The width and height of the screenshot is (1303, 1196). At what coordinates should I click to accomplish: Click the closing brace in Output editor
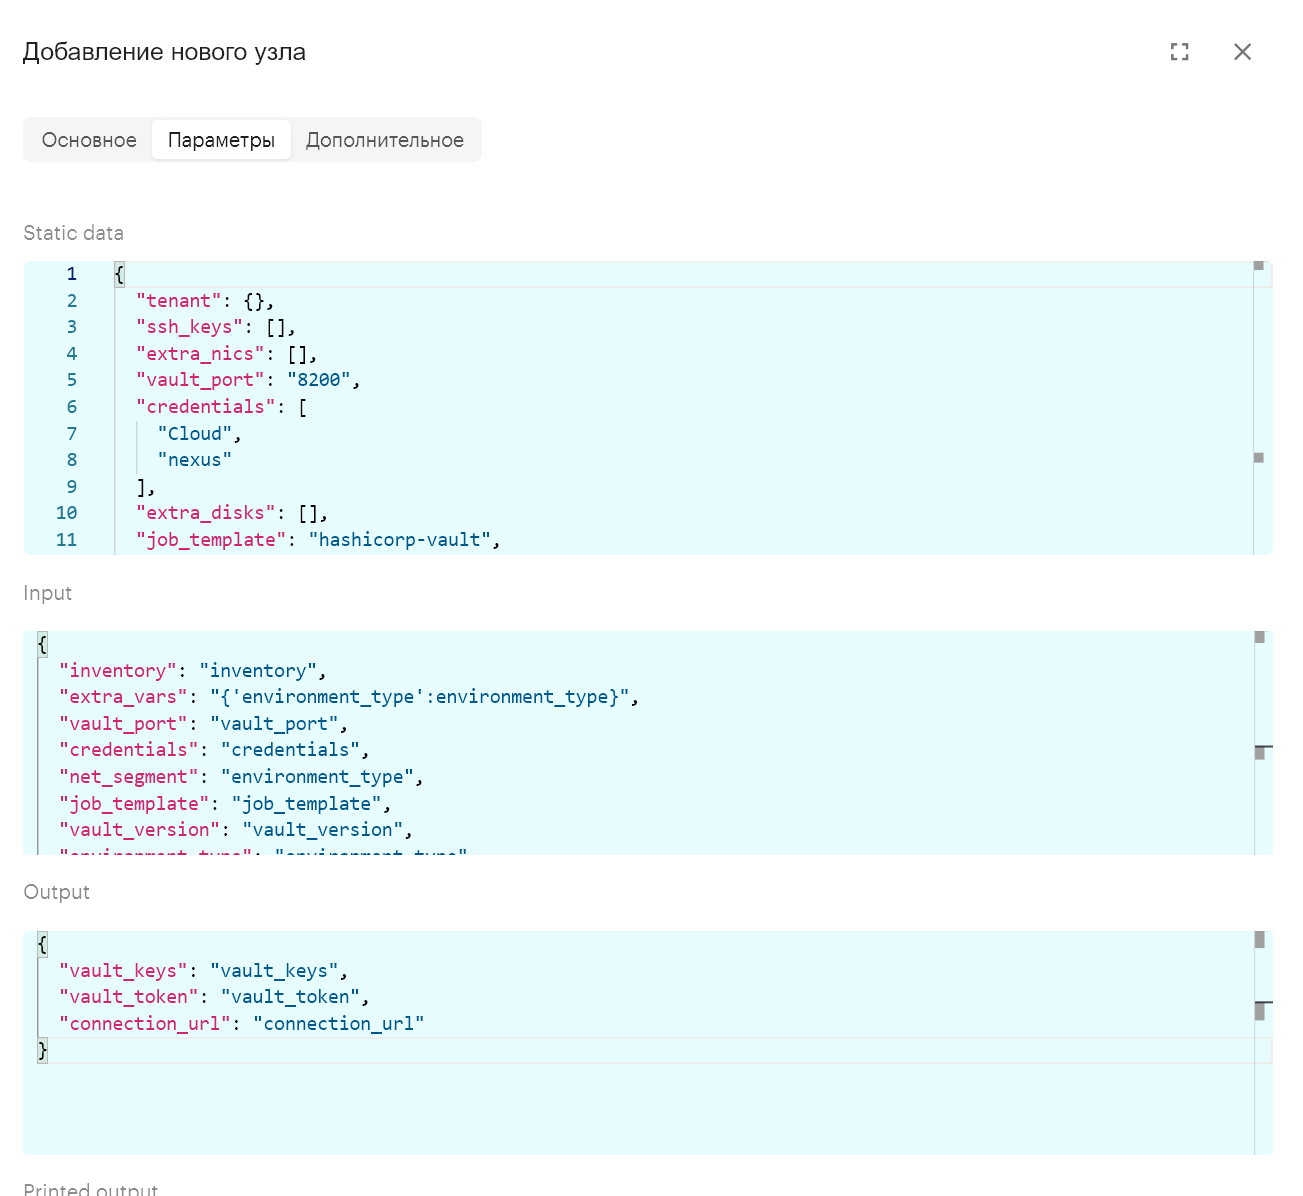[42, 1050]
